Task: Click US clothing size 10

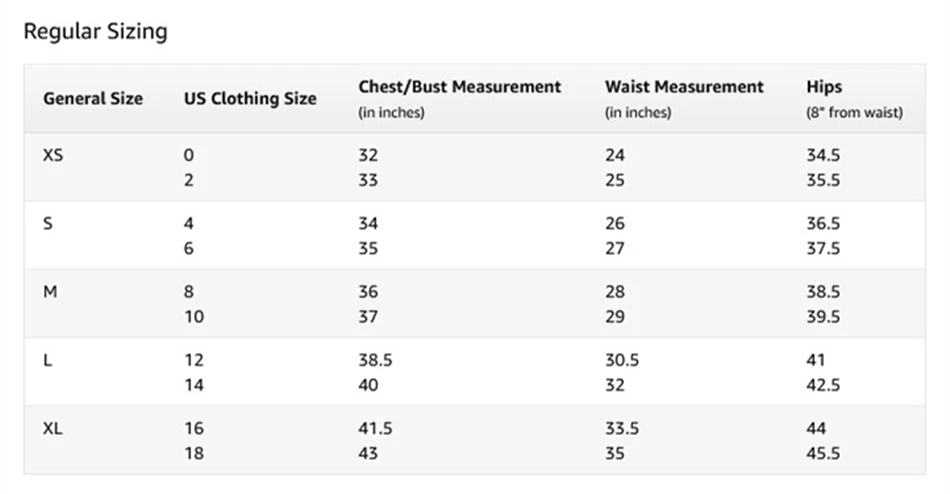Action: tap(193, 317)
